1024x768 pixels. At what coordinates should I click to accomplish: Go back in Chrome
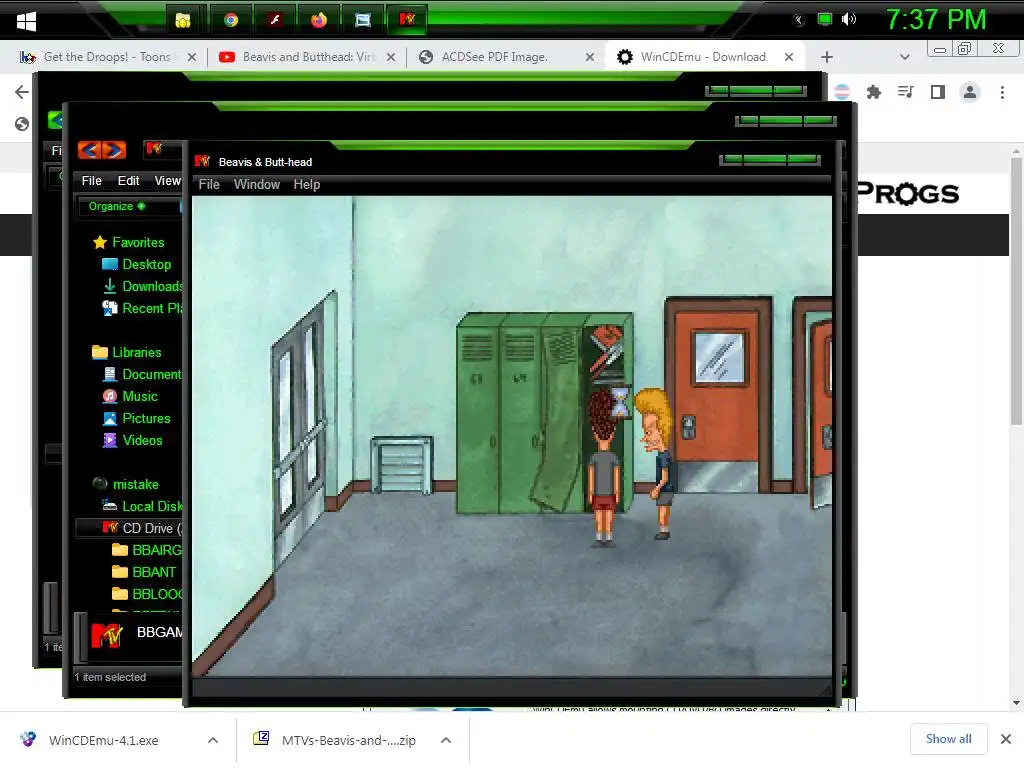[22, 92]
